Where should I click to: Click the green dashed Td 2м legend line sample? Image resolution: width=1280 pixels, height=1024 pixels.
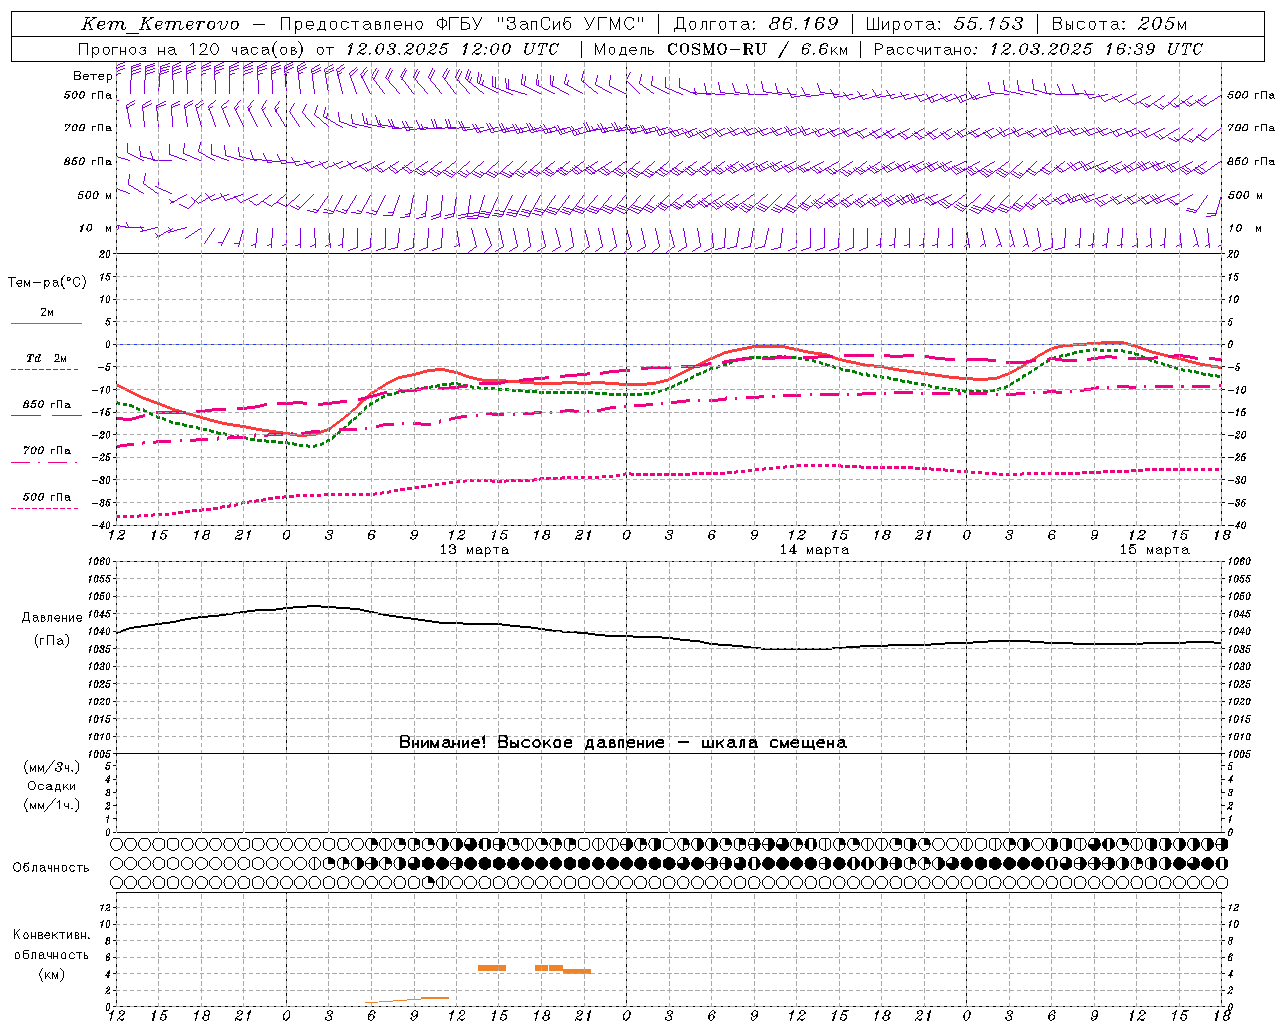45,369
